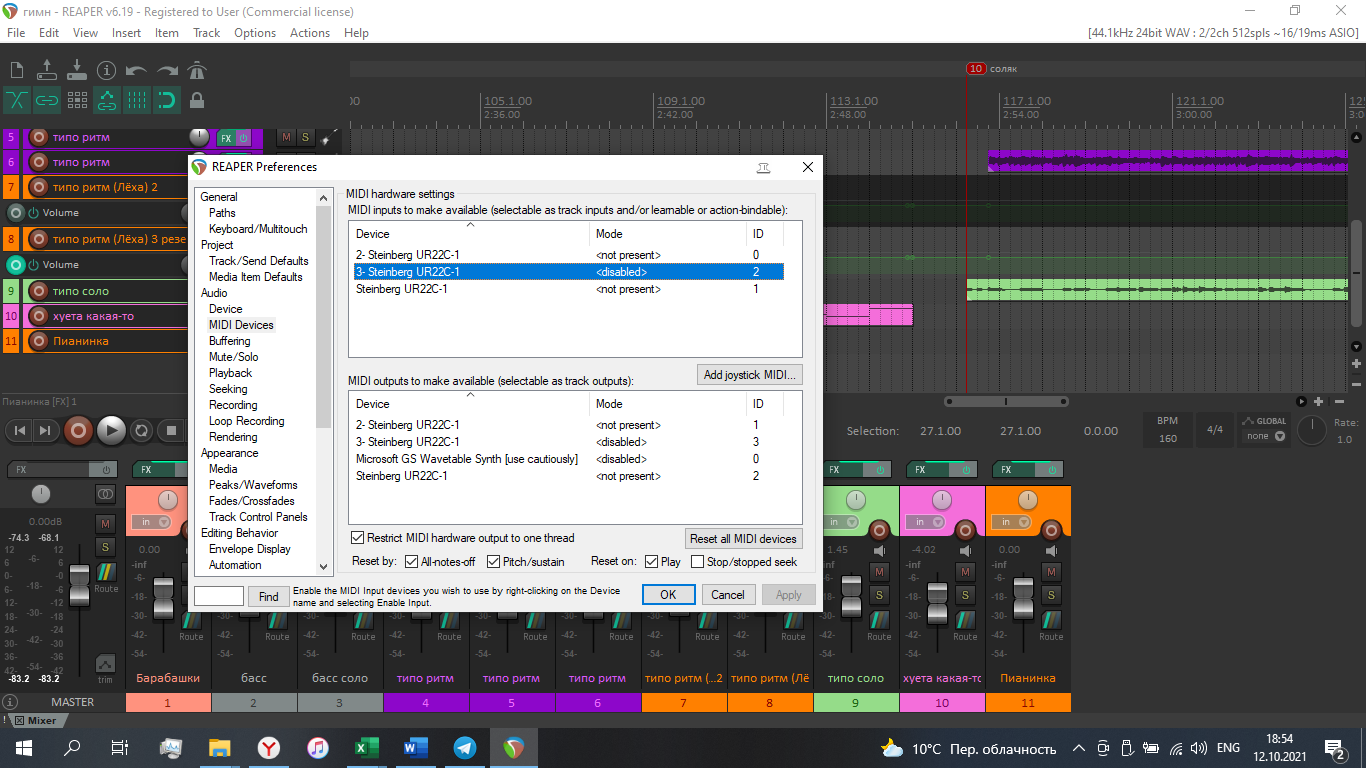1366x768 pixels.
Task: Solo the MASTER track
Action: point(105,546)
